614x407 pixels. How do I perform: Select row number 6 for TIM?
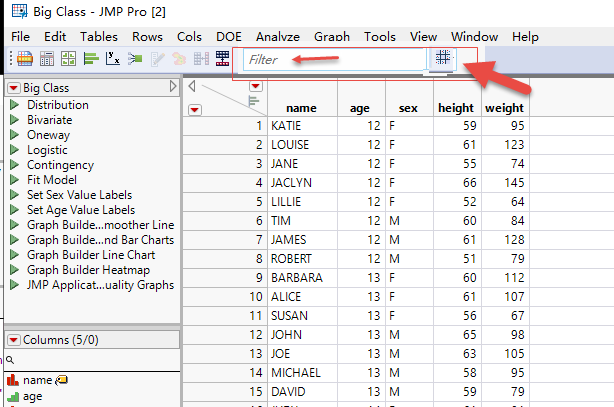225,221
